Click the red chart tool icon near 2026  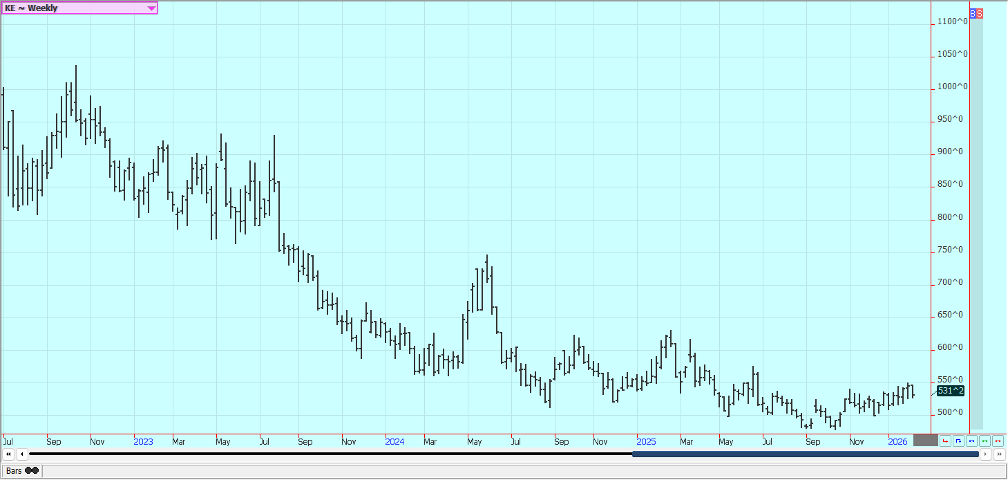point(945,440)
